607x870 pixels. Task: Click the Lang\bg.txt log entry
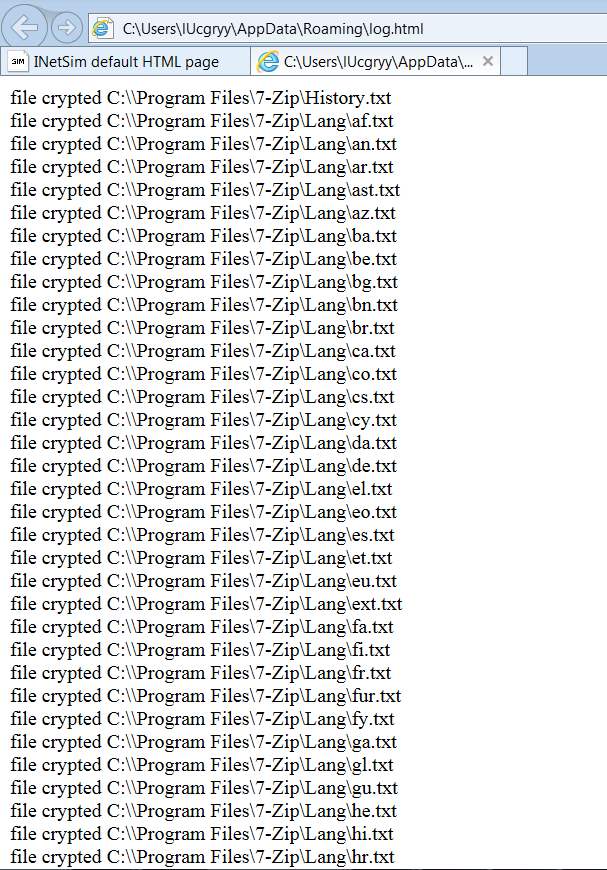pos(204,282)
